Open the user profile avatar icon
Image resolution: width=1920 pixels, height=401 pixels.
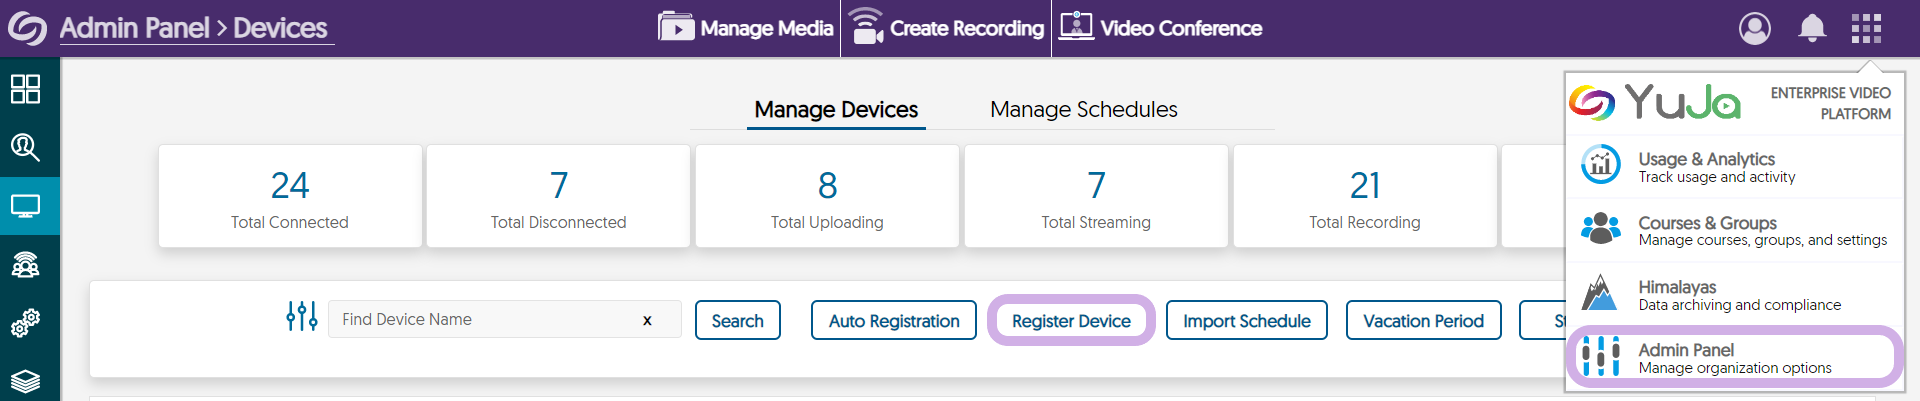pos(1755,28)
